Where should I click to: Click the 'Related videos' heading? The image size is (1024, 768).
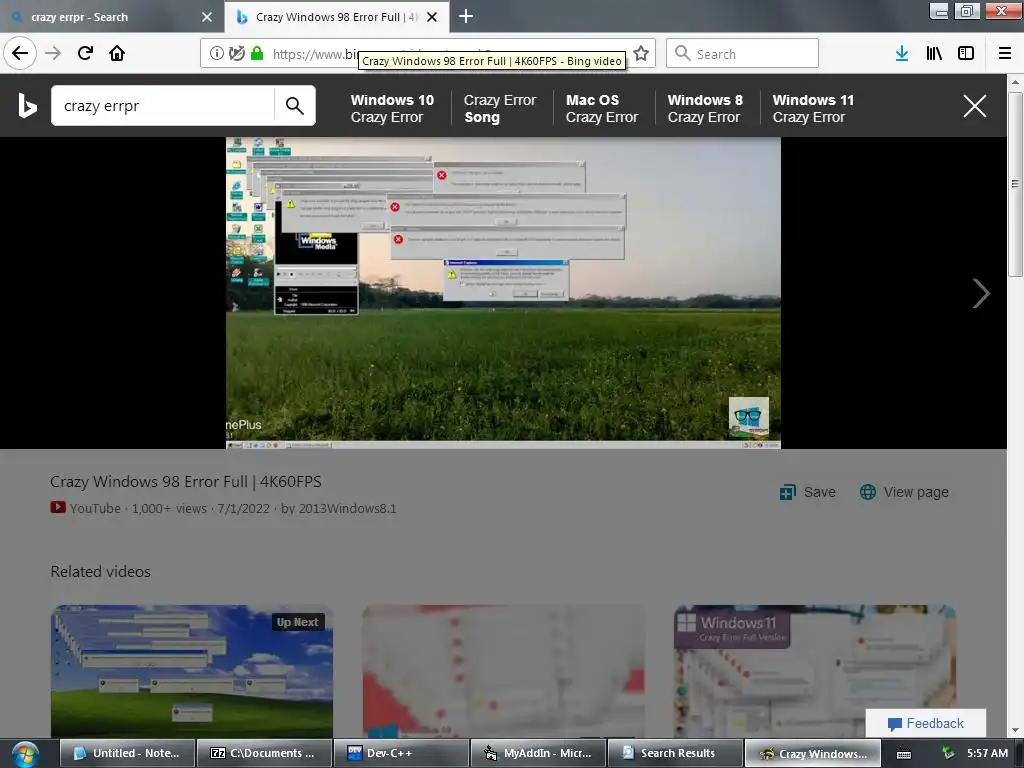(101, 571)
